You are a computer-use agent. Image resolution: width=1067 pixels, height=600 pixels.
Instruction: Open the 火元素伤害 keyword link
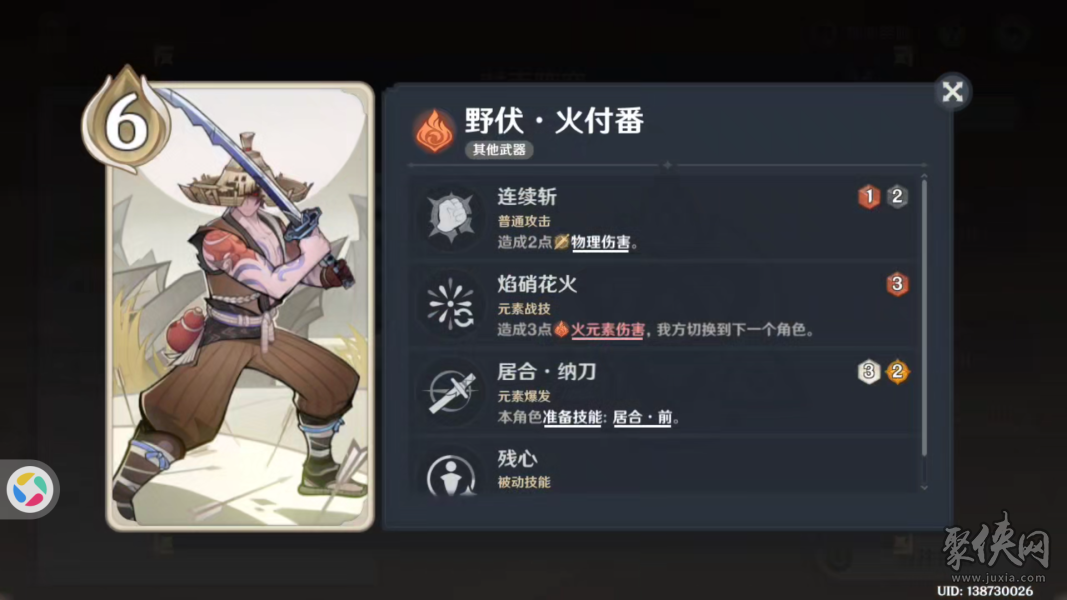(x=608, y=330)
